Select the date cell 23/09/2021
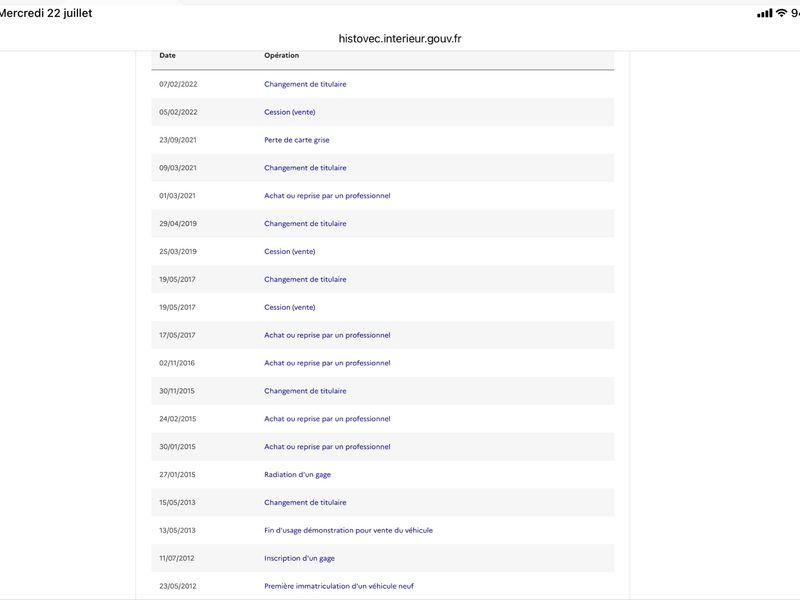This screenshot has width=800, height=600. tap(178, 140)
